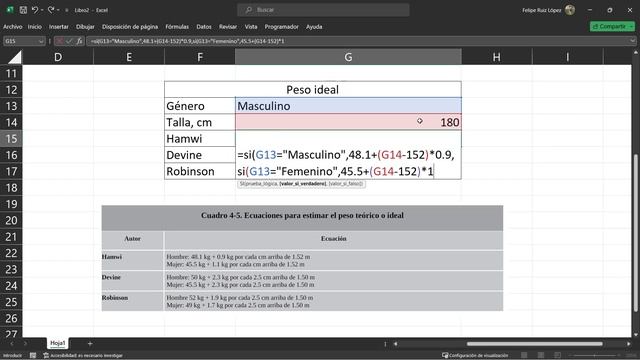This screenshot has height=360, width=640.
Task: Open the Revisar tab
Action: 228,27
